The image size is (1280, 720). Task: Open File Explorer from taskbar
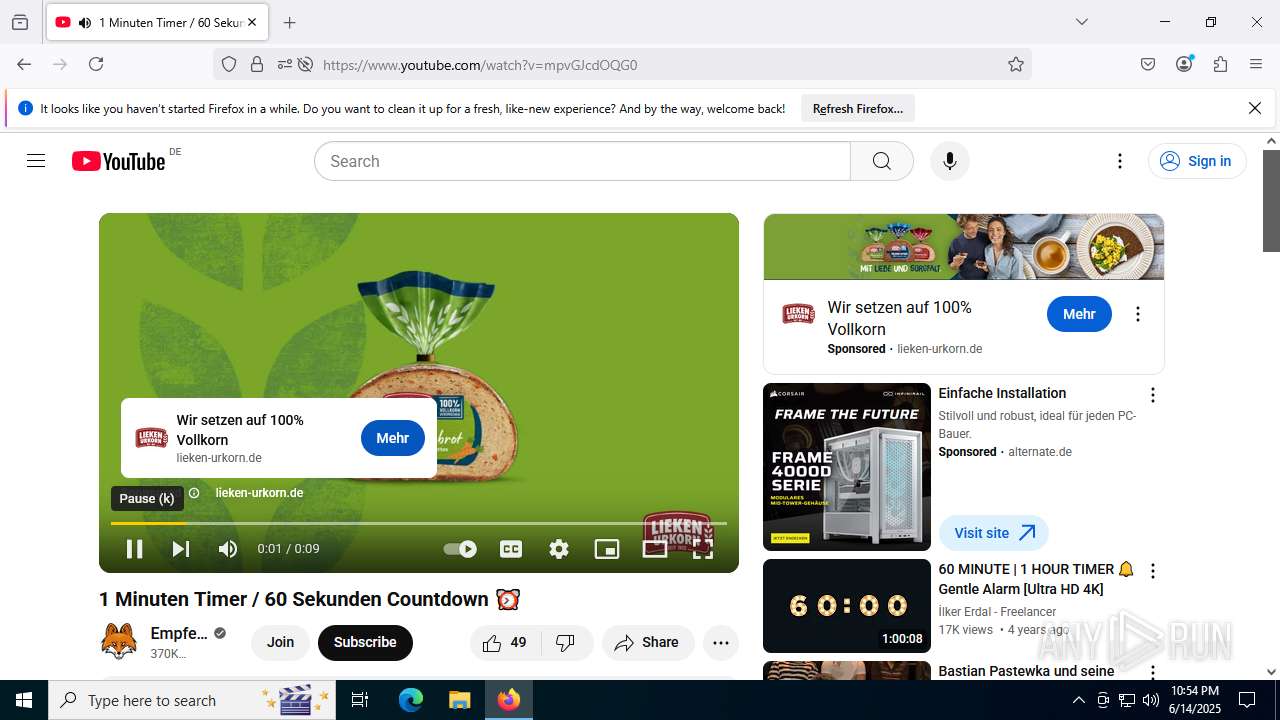[x=459, y=700]
